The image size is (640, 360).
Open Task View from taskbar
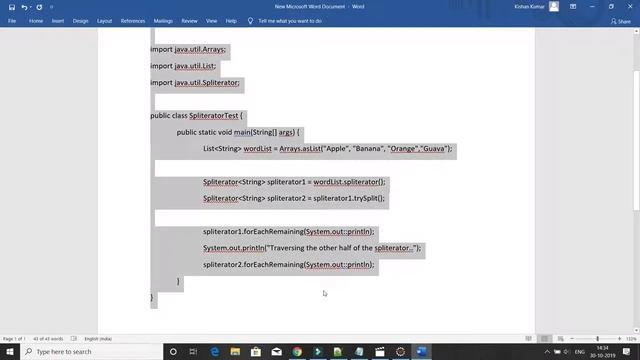click(x=193, y=351)
